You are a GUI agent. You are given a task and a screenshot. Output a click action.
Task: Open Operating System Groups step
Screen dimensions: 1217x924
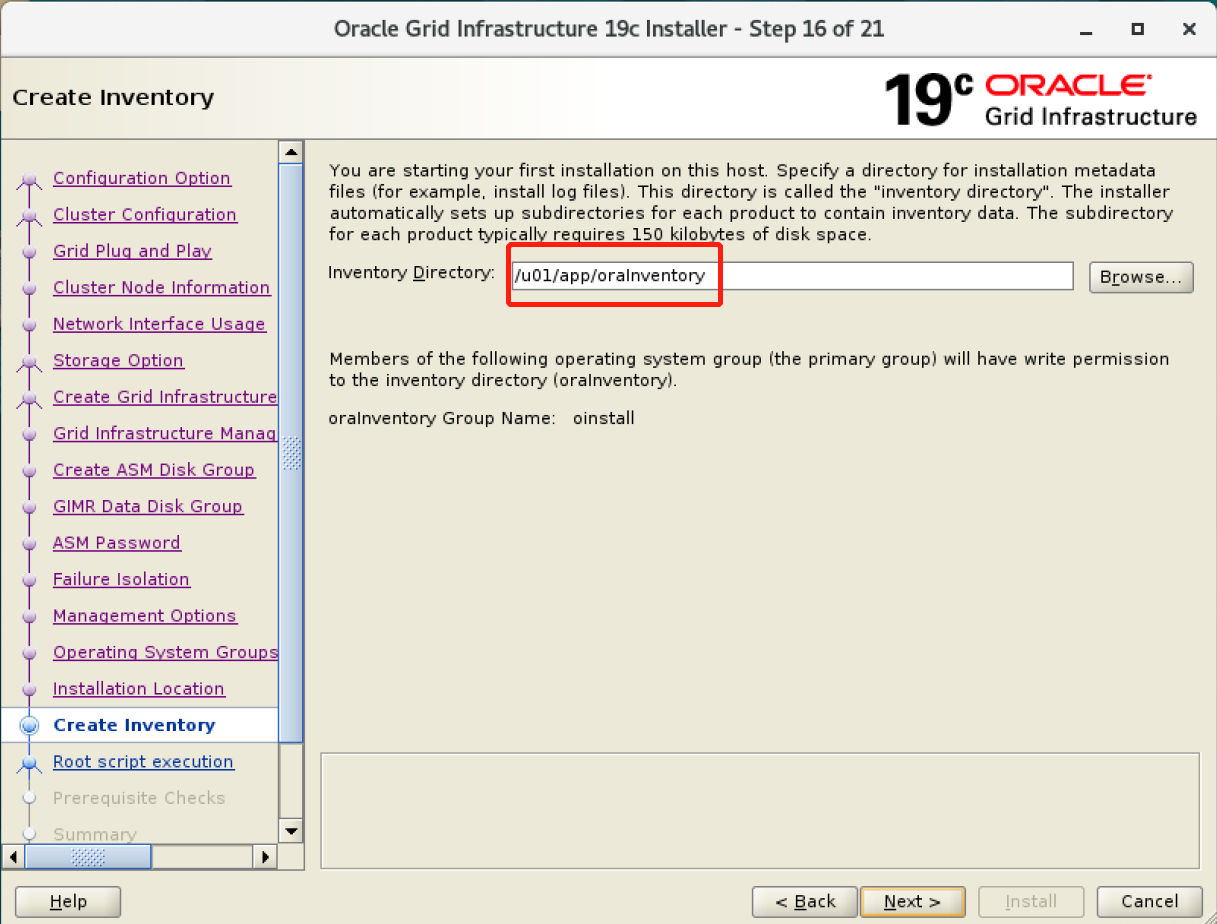point(165,653)
